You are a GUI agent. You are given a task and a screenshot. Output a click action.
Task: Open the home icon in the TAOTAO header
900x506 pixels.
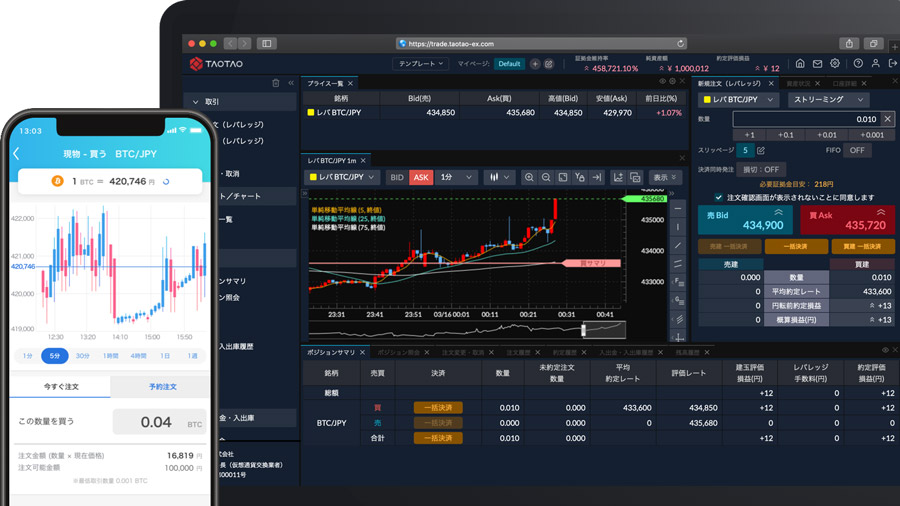coord(800,64)
